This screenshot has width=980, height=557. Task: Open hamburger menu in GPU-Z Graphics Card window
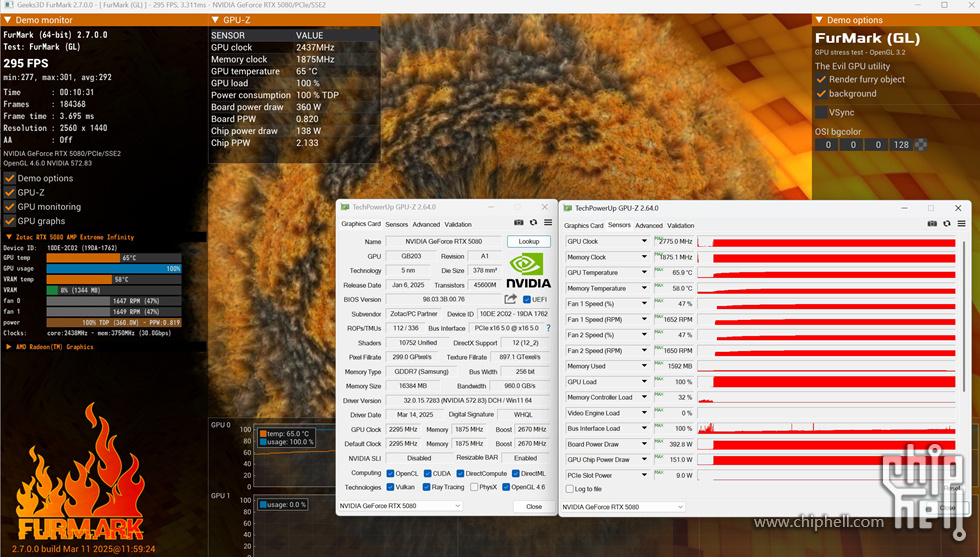(x=548, y=223)
